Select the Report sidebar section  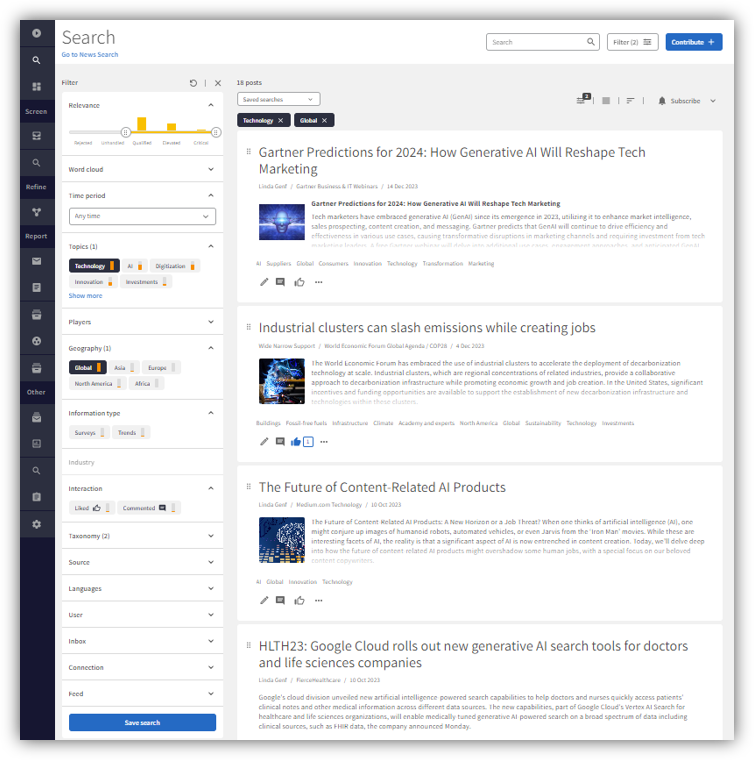click(x=36, y=237)
